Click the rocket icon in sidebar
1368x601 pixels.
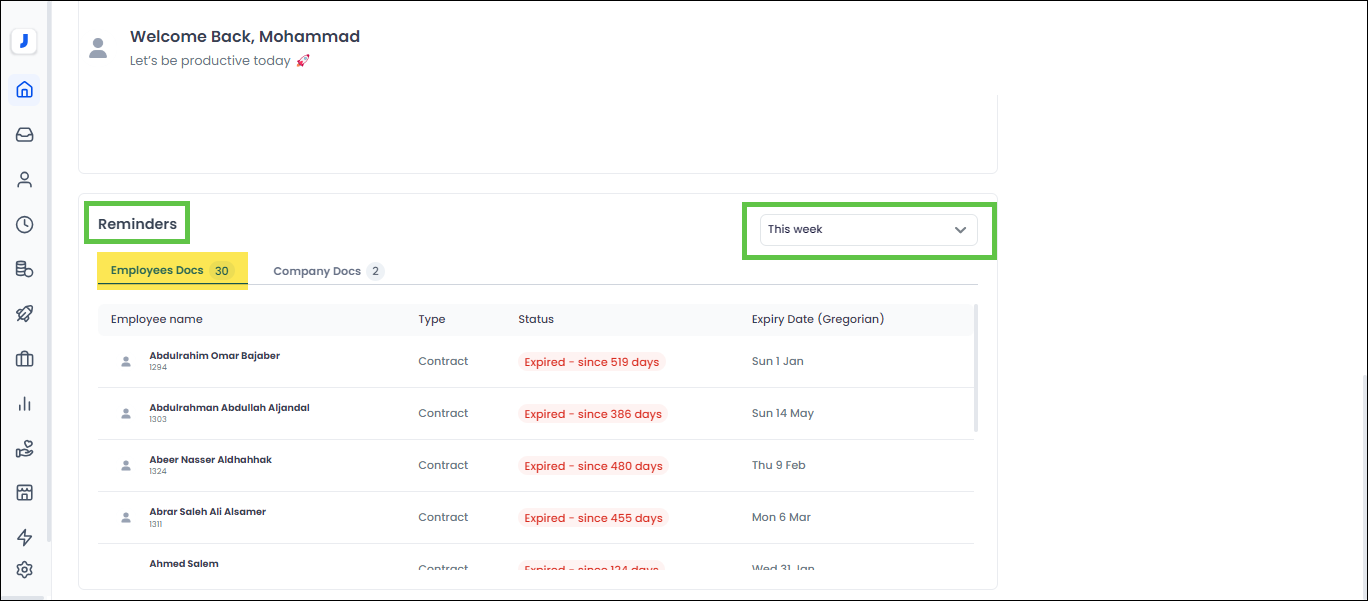pos(25,314)
